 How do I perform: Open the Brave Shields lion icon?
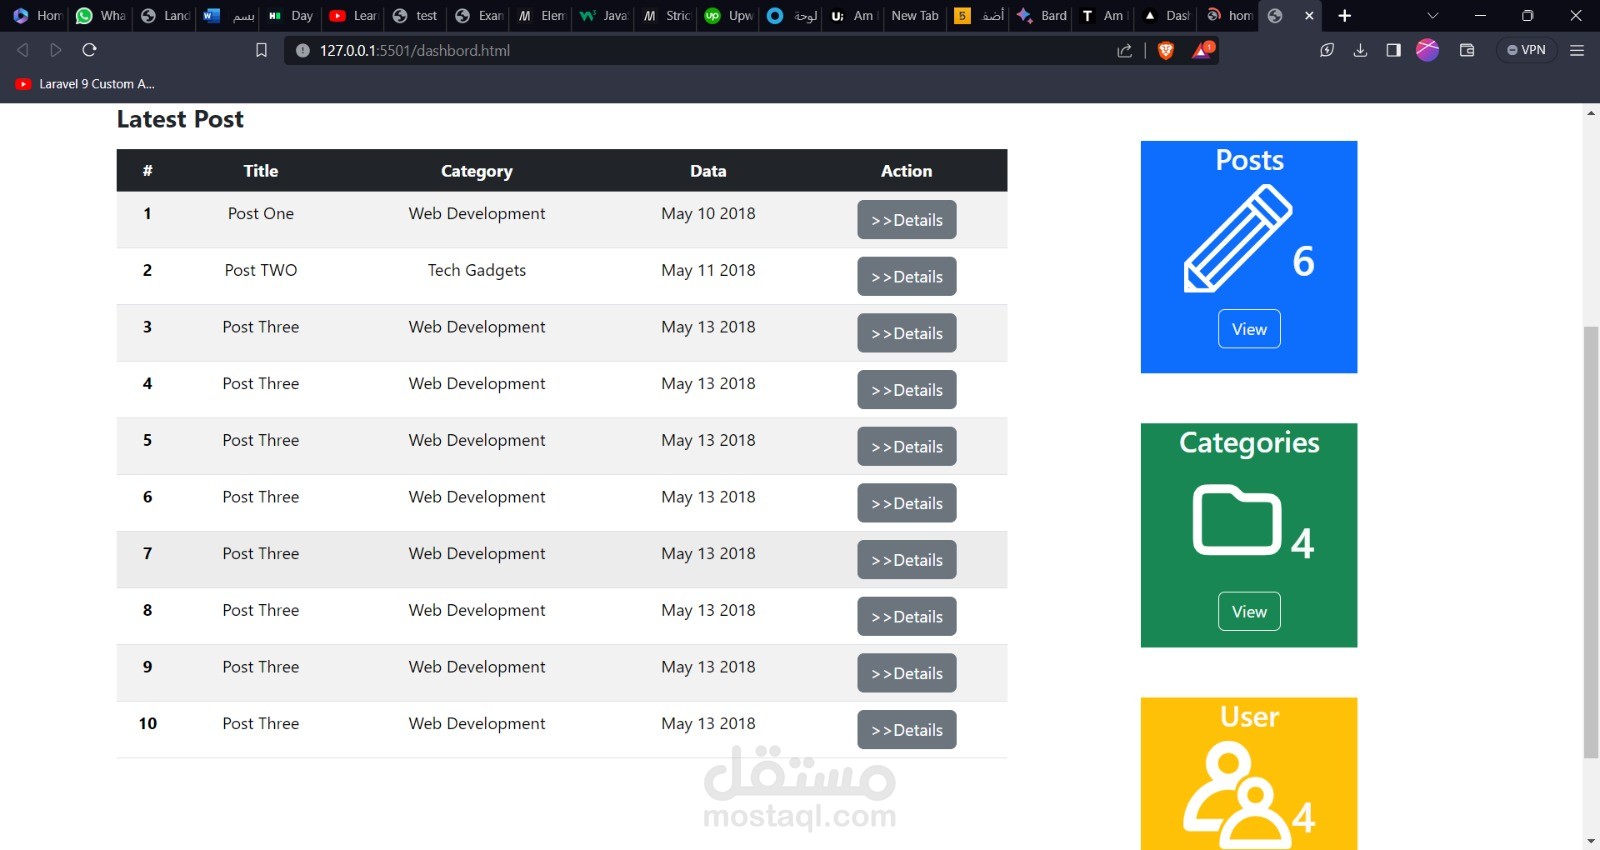point(1165,50)
